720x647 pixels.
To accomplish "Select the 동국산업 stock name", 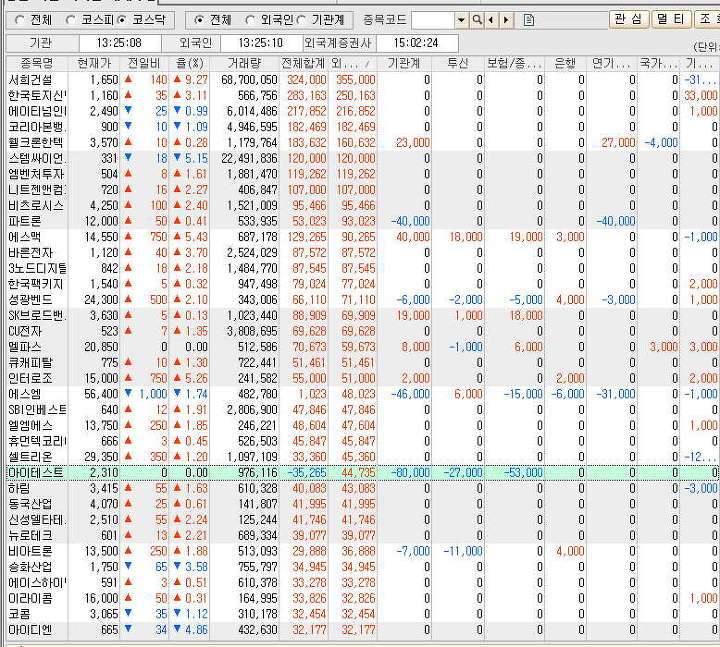I will click(30, 504).
